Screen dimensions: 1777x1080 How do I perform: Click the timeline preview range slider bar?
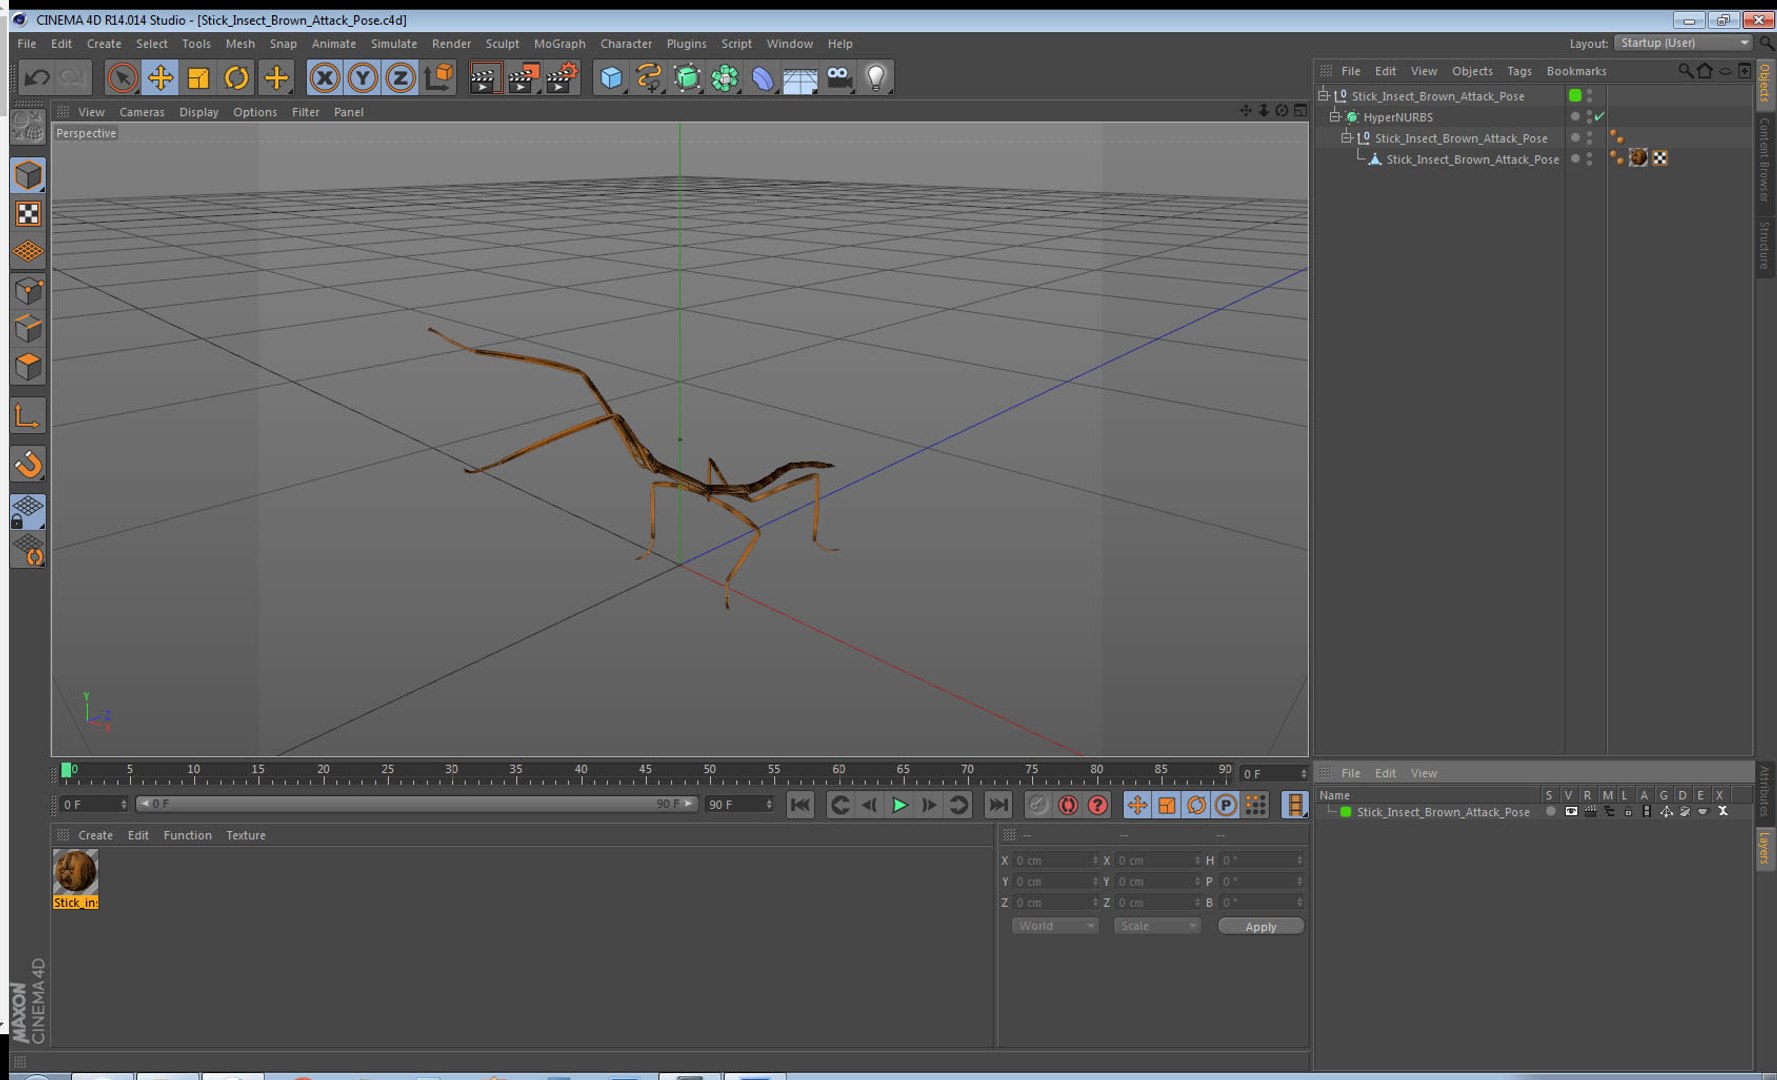point(416,804)
